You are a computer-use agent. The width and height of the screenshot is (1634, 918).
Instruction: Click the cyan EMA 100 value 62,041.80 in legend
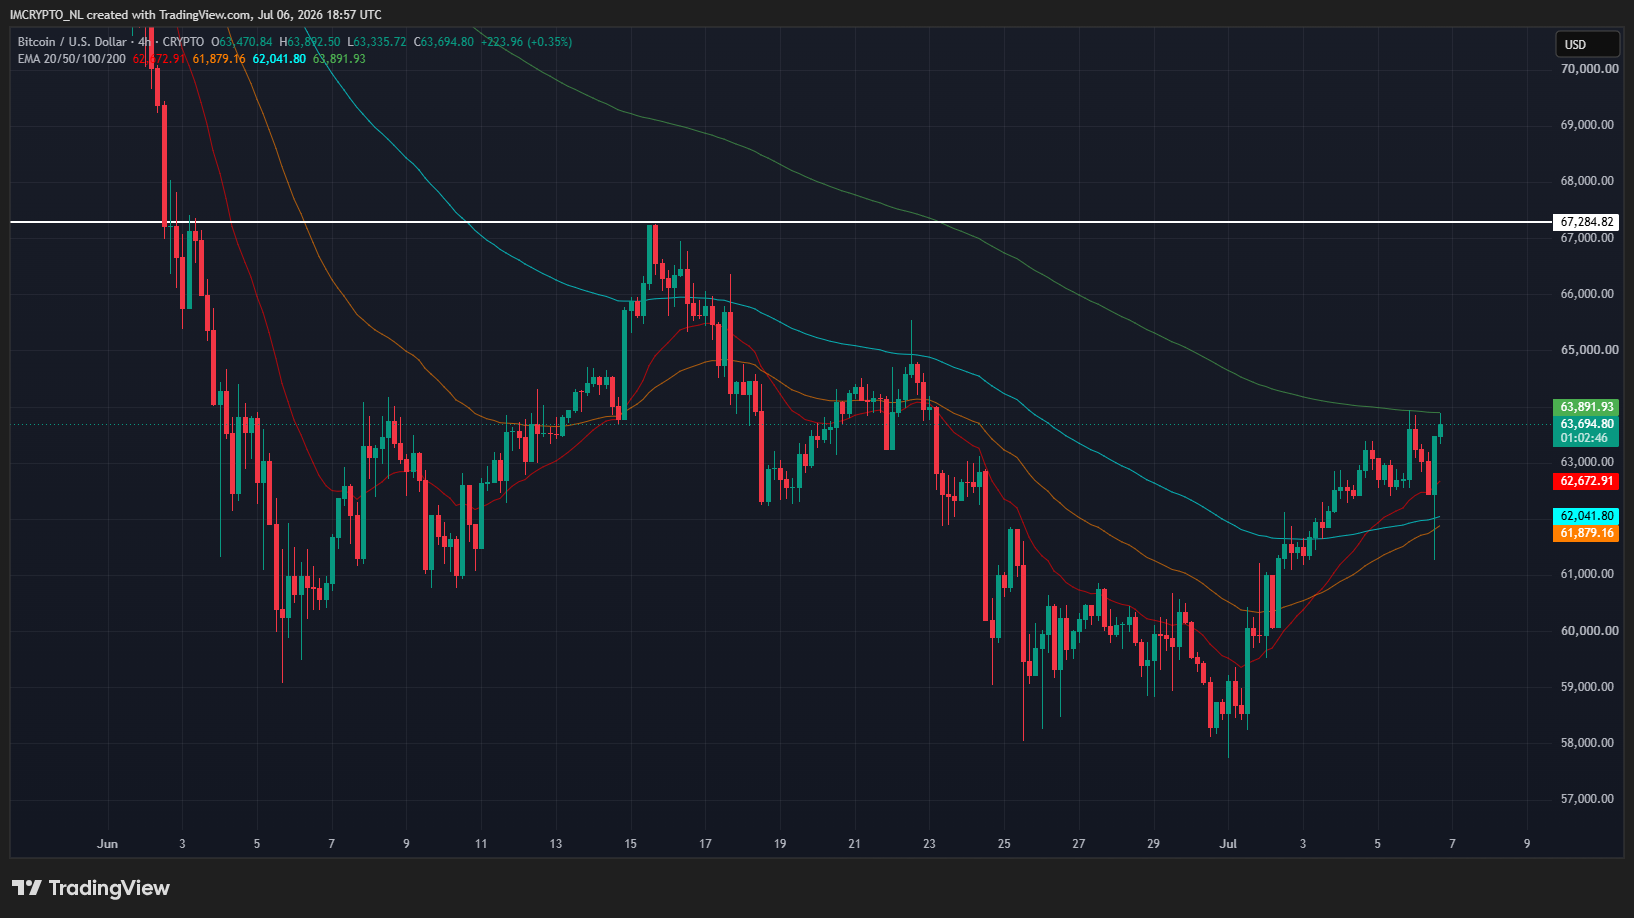[279, 59]
